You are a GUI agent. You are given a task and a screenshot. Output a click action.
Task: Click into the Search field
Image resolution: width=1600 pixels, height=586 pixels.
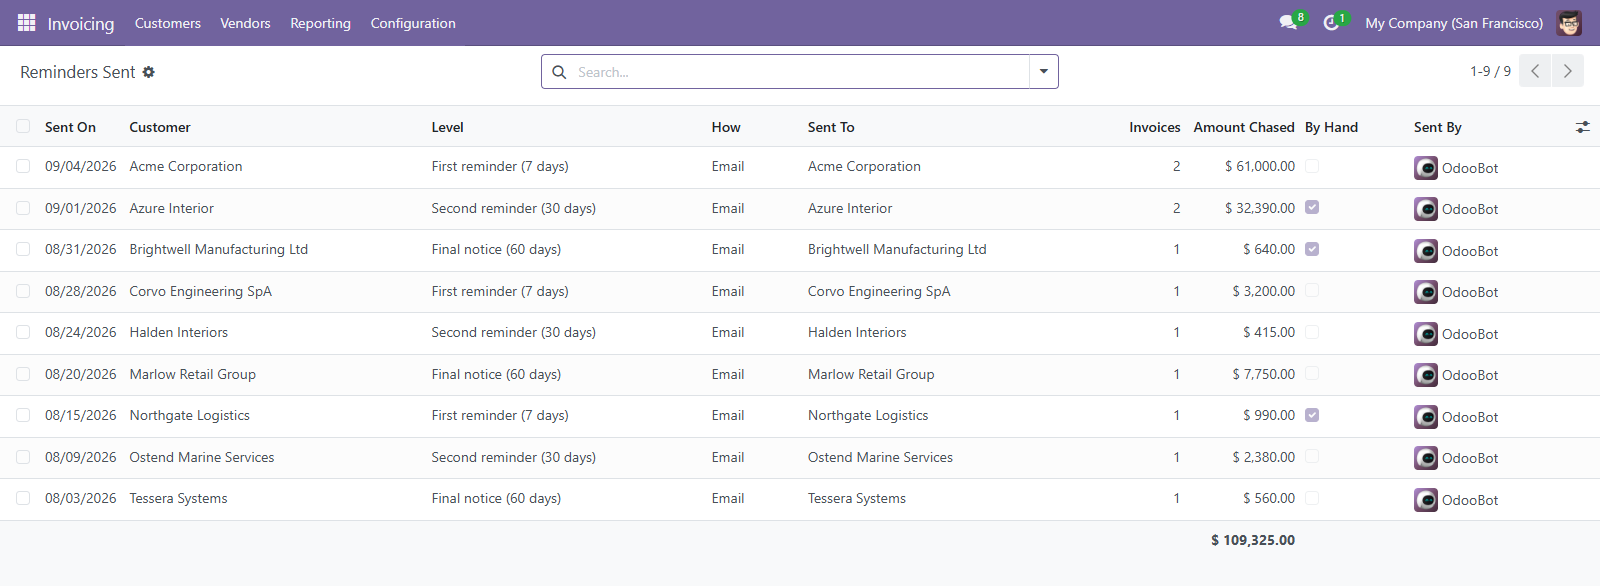[800, 72]
